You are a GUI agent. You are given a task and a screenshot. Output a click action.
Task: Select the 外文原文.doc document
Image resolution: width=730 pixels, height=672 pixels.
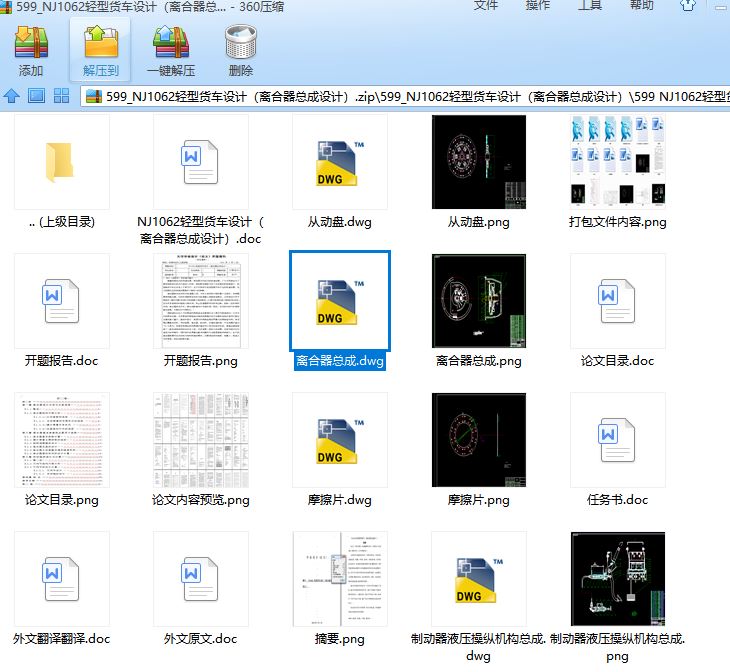click(200, 579)
